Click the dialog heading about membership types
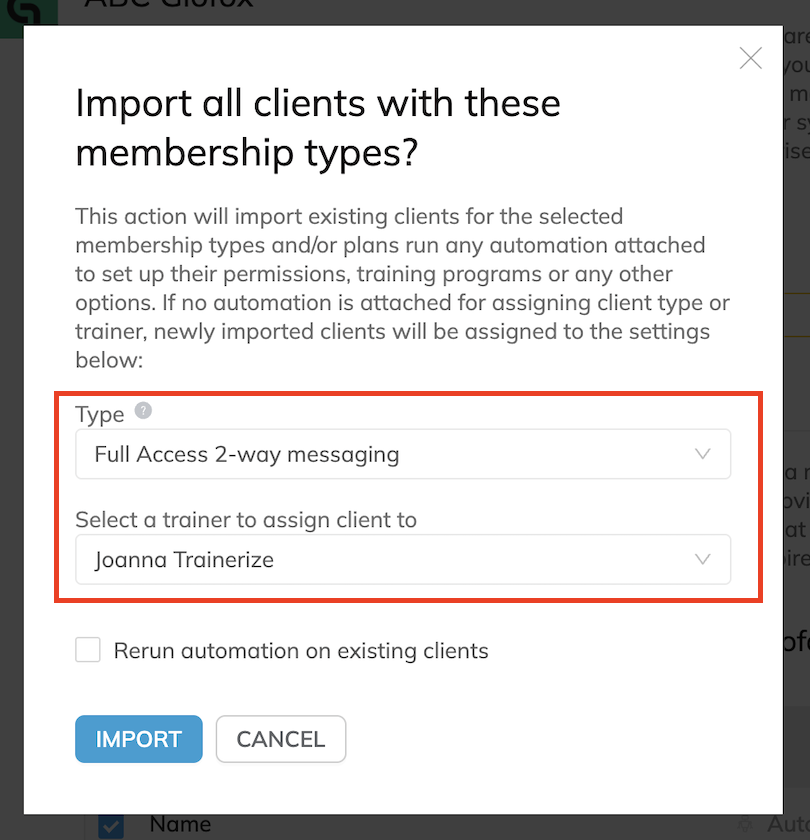The height and width of the screenshot is (840, 810). [x=318, y=128]
